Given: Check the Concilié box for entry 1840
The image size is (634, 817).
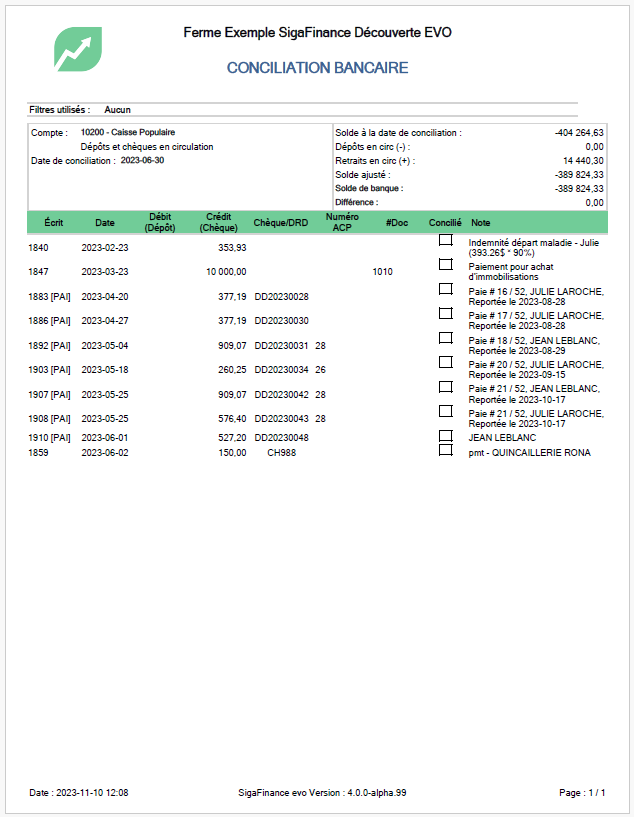Looking at the screenshot, I should coord(445,240).
